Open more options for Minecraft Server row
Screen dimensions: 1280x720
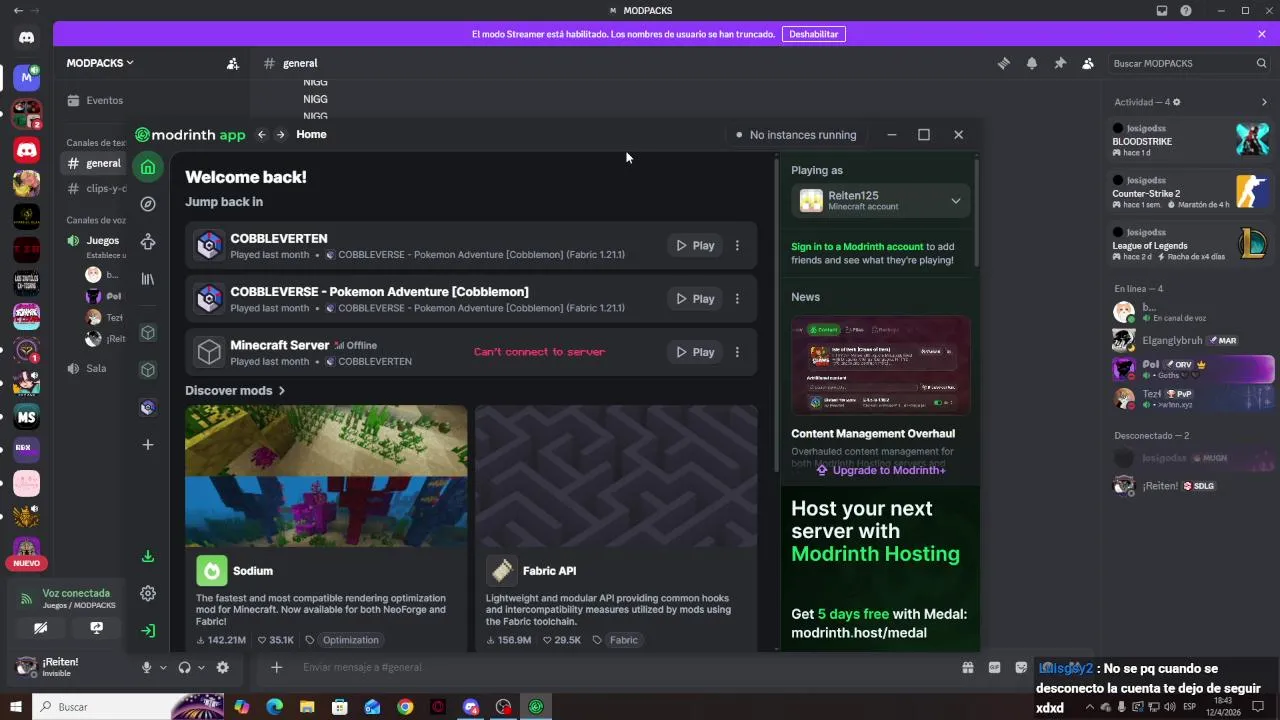737,352
